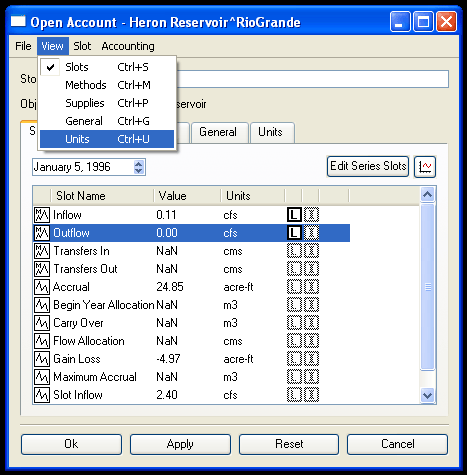Click the slot icon for Gain Loss
Image resolution: width=467 pixels, height=475 pixels.
point(42,359)
